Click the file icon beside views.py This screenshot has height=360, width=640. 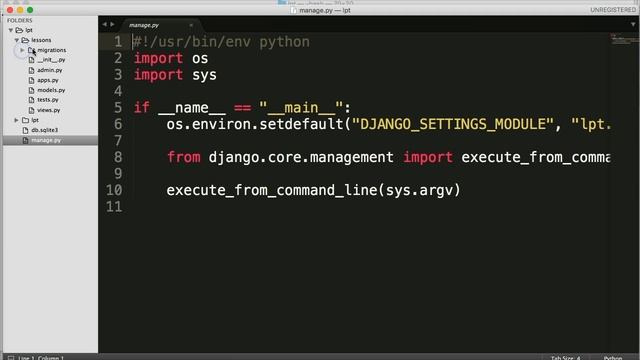31,110
